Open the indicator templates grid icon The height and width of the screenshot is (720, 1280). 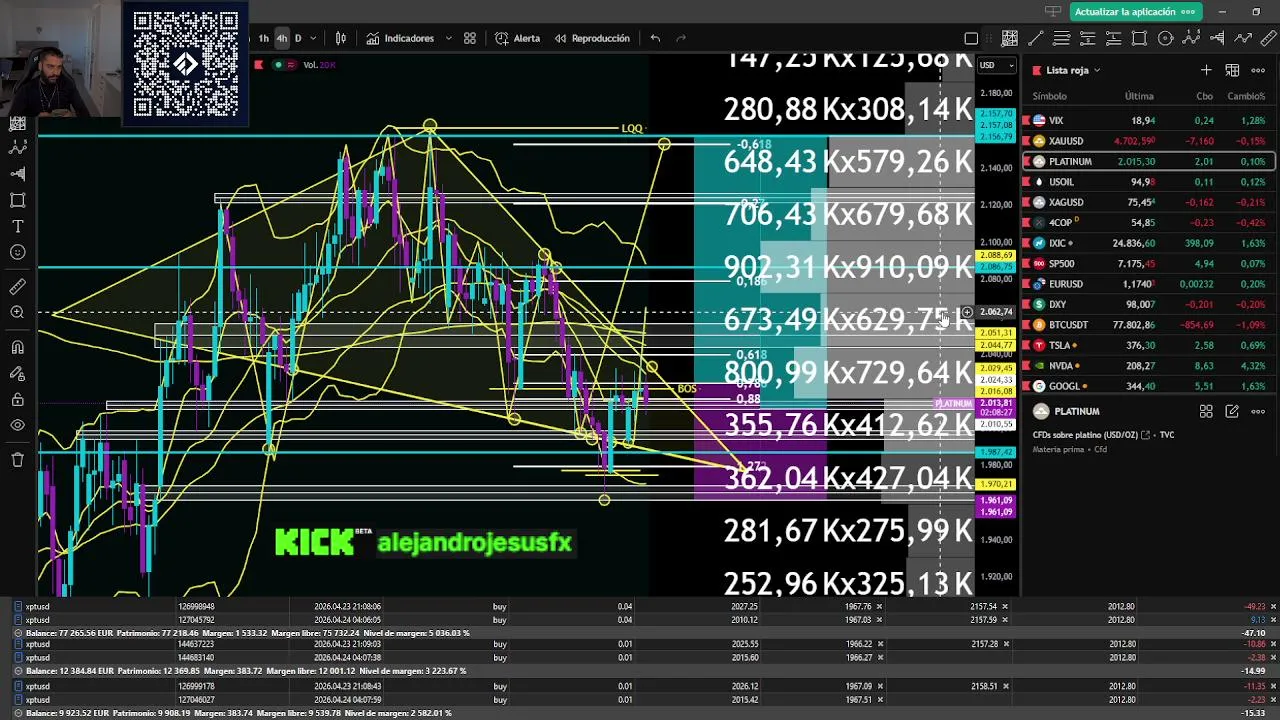coord(470,38)
